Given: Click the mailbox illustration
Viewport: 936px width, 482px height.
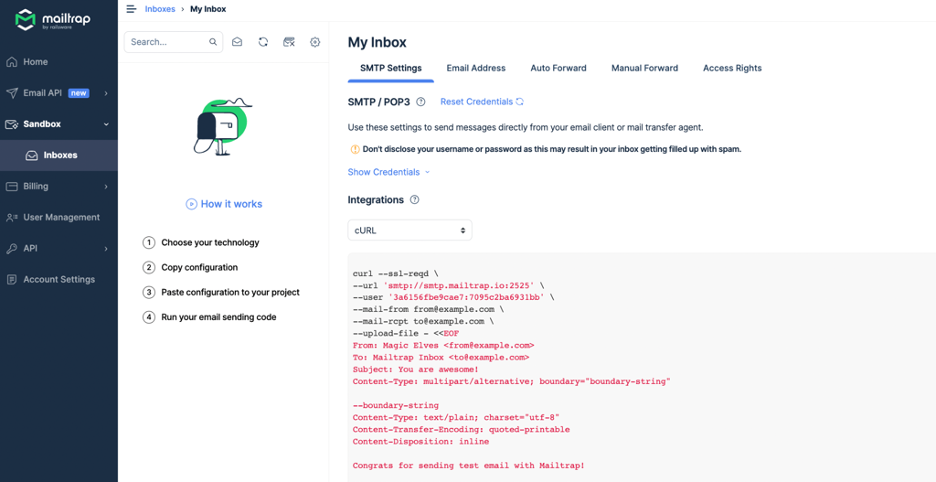Looking at the screenshot, I should pos(223,127).
